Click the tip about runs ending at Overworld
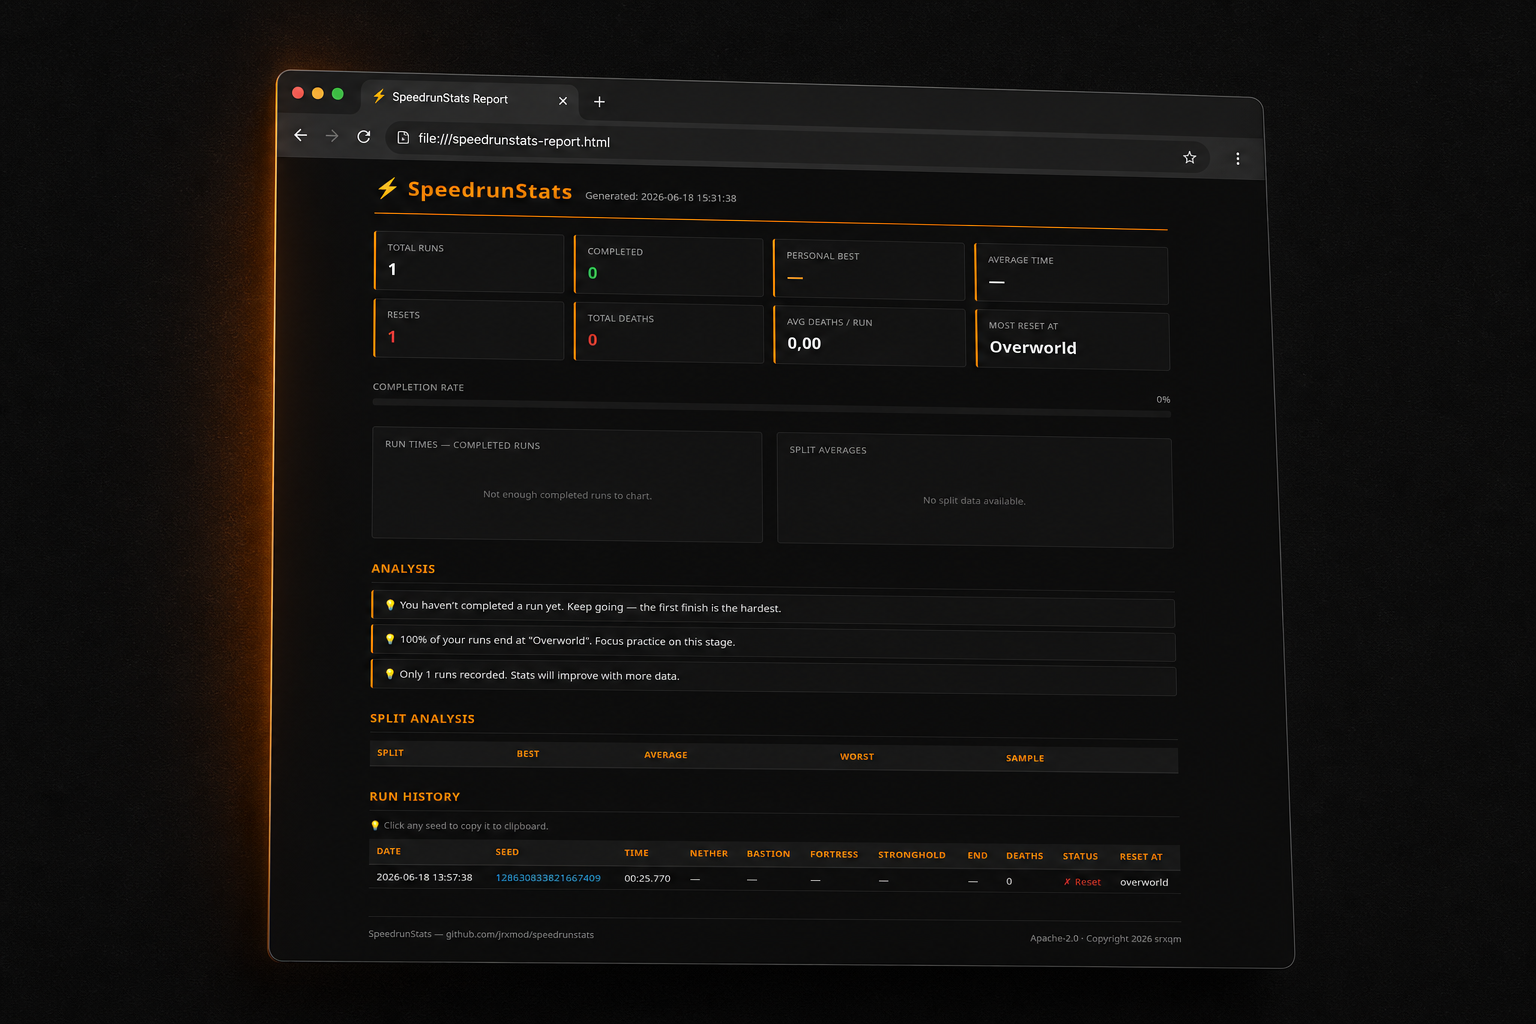The image size is (1536, 1024). pos(773,643)
